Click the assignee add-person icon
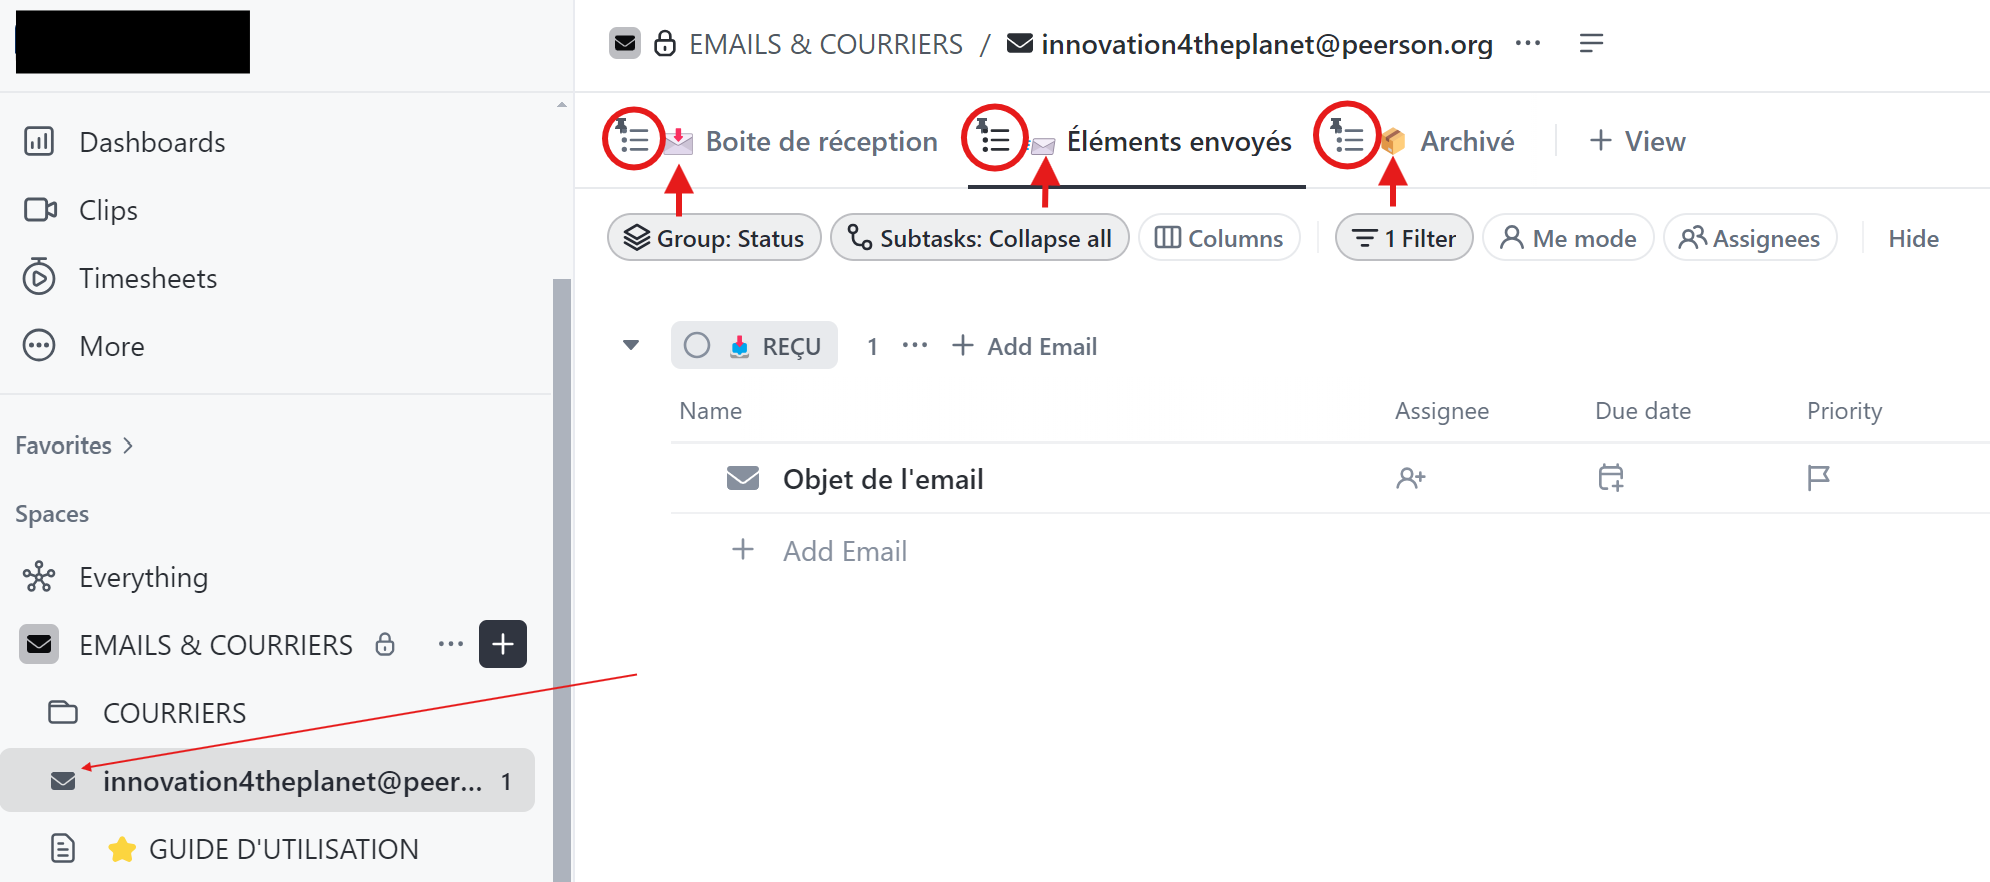This screenshot has width=1990, height=882. [x=1410, y=478]
